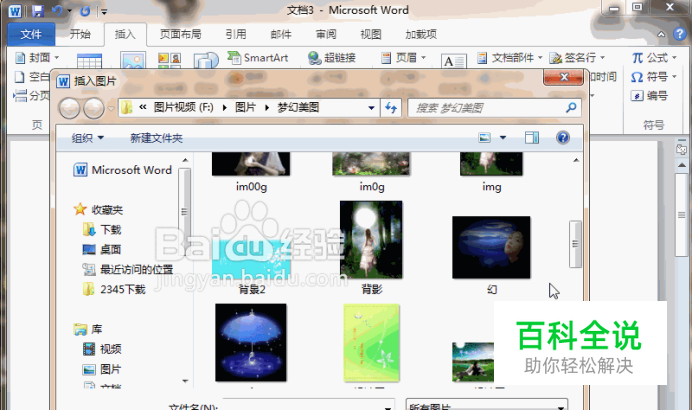
Task: Switch to the 页面布局 ribbon tab
Action: pos(181,34)
